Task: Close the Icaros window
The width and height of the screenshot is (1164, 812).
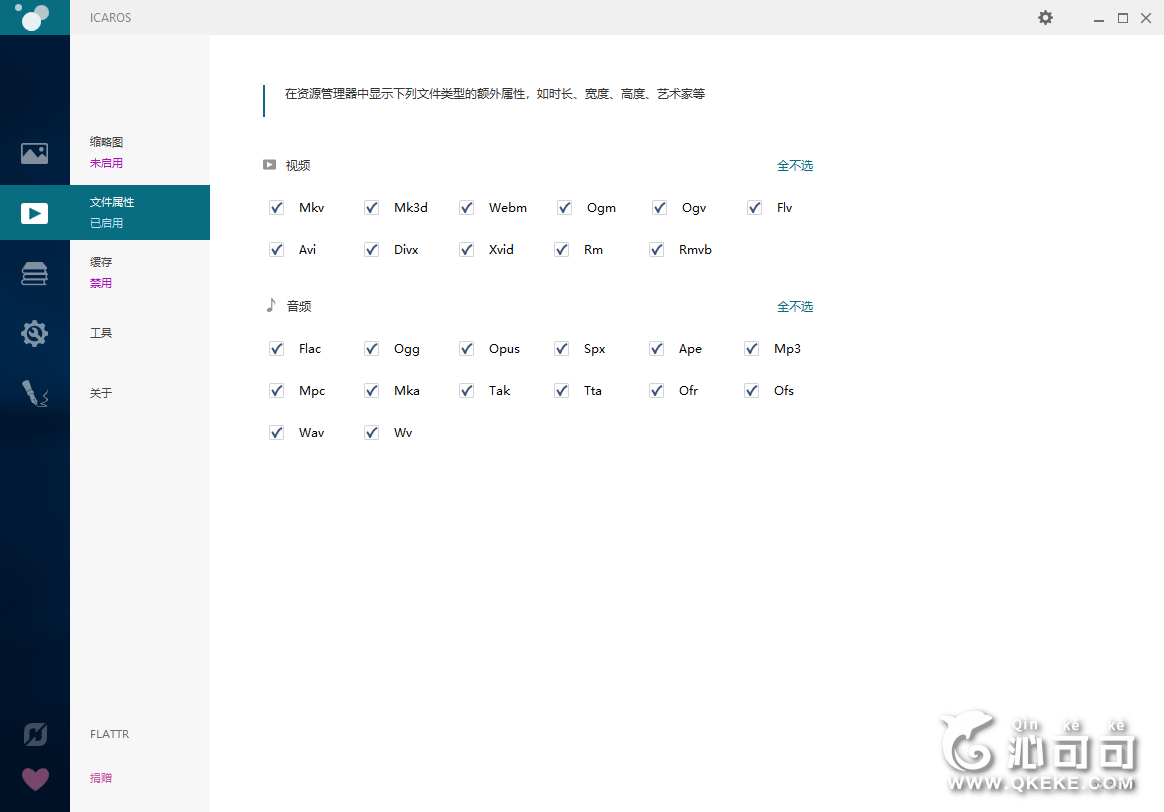Action: click(x=1146, y=18)
